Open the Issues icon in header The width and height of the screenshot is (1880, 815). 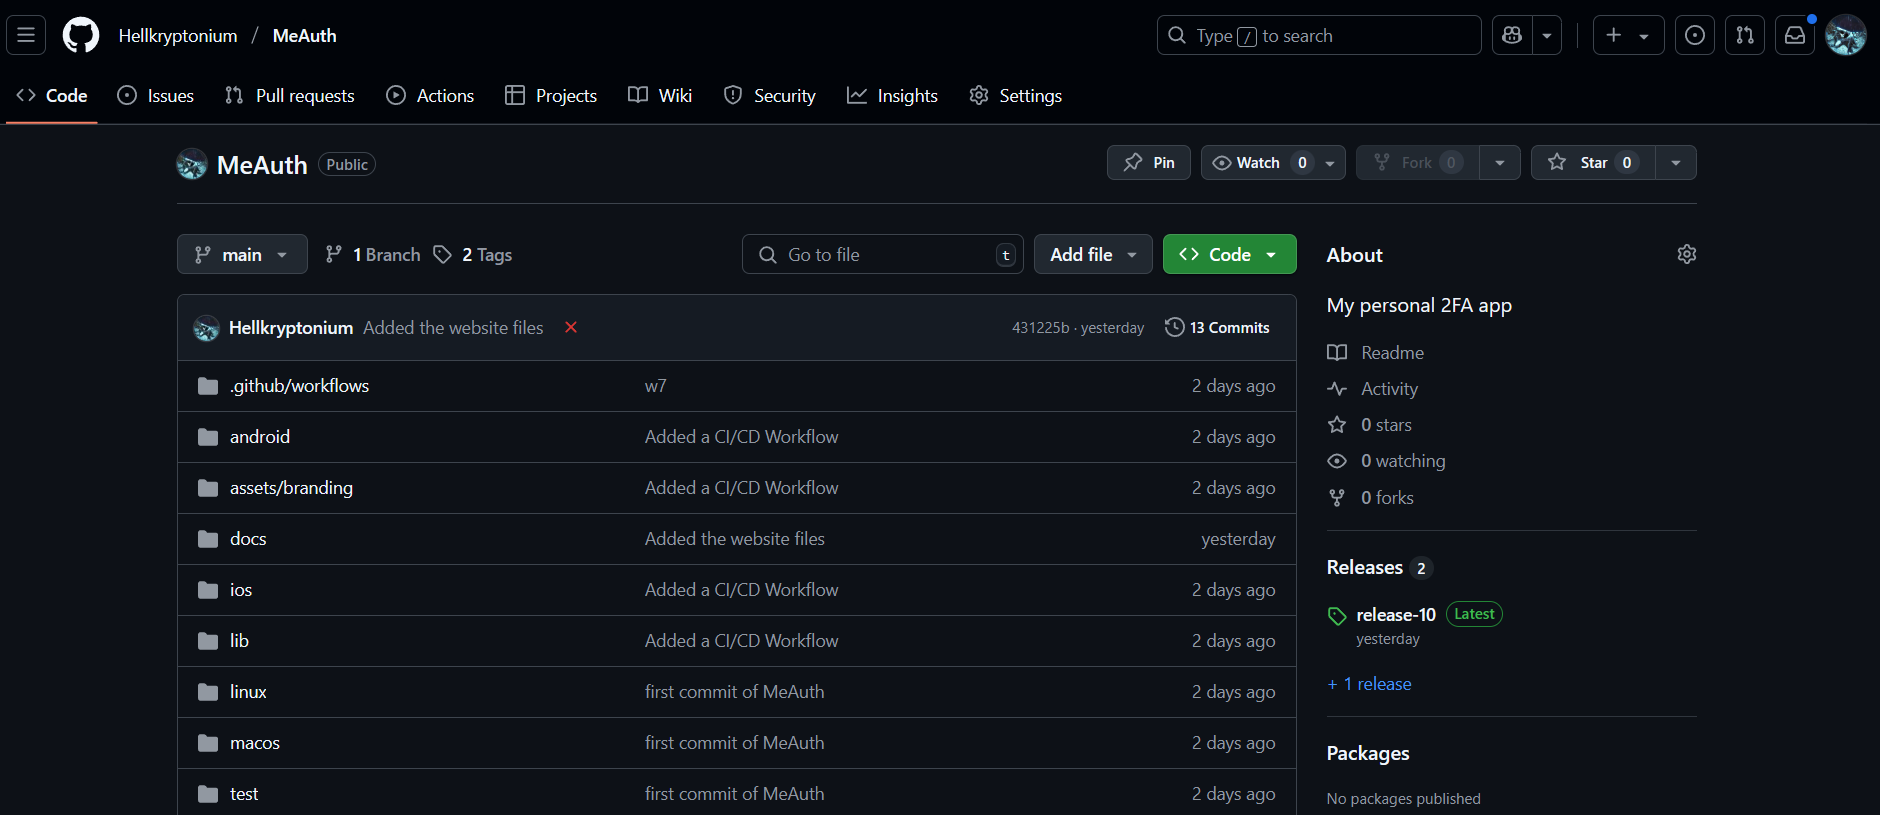coord(1695,35)
